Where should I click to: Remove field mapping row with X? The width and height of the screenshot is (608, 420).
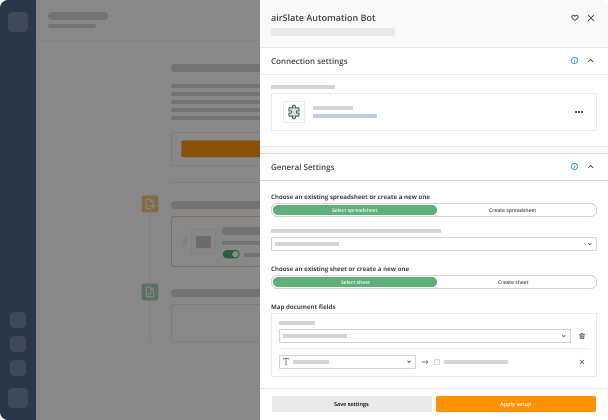[582, 362]
